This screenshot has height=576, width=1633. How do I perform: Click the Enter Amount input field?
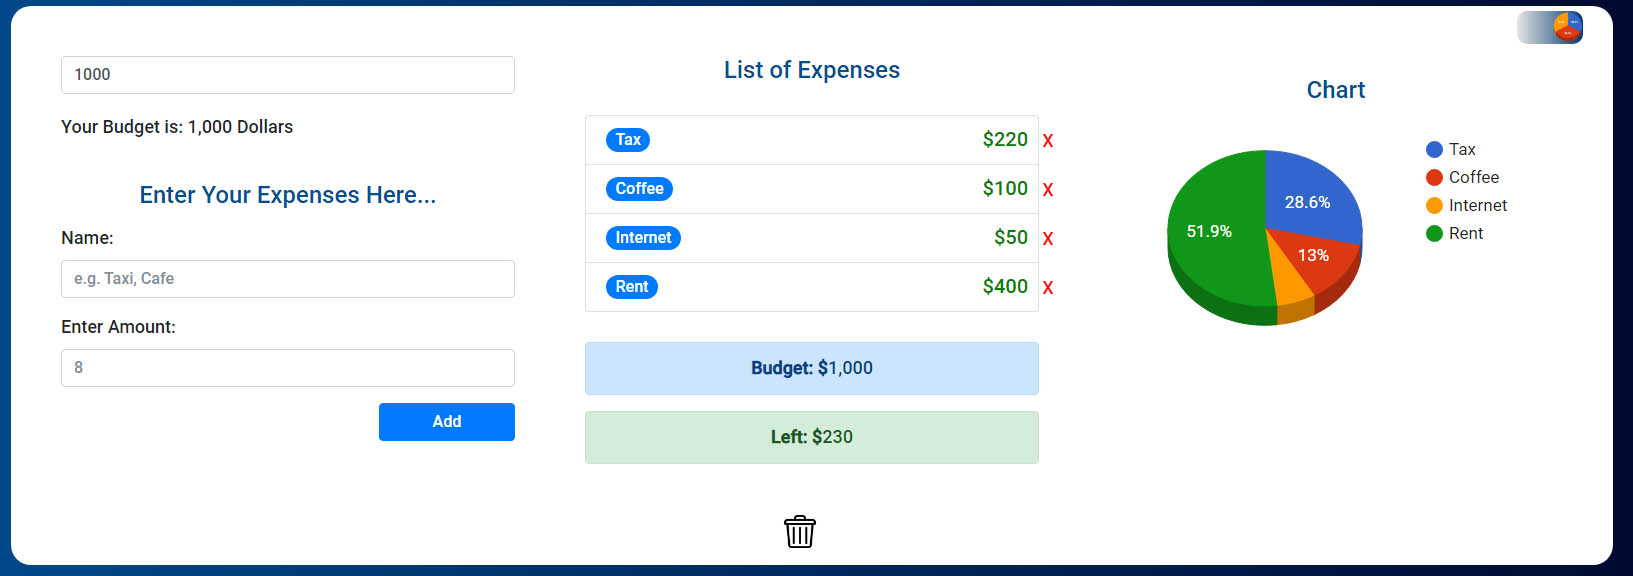click(x=287, y=368)
